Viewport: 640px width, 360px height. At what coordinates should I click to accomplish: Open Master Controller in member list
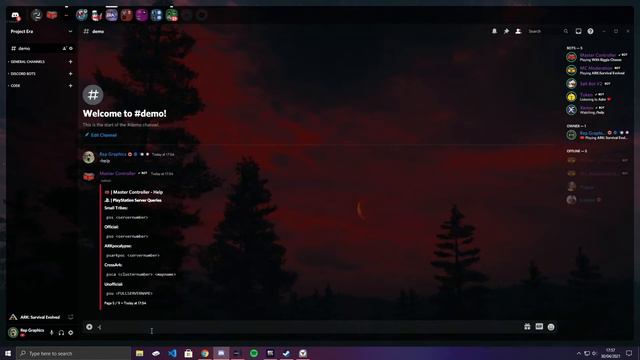tap(597, 57)
